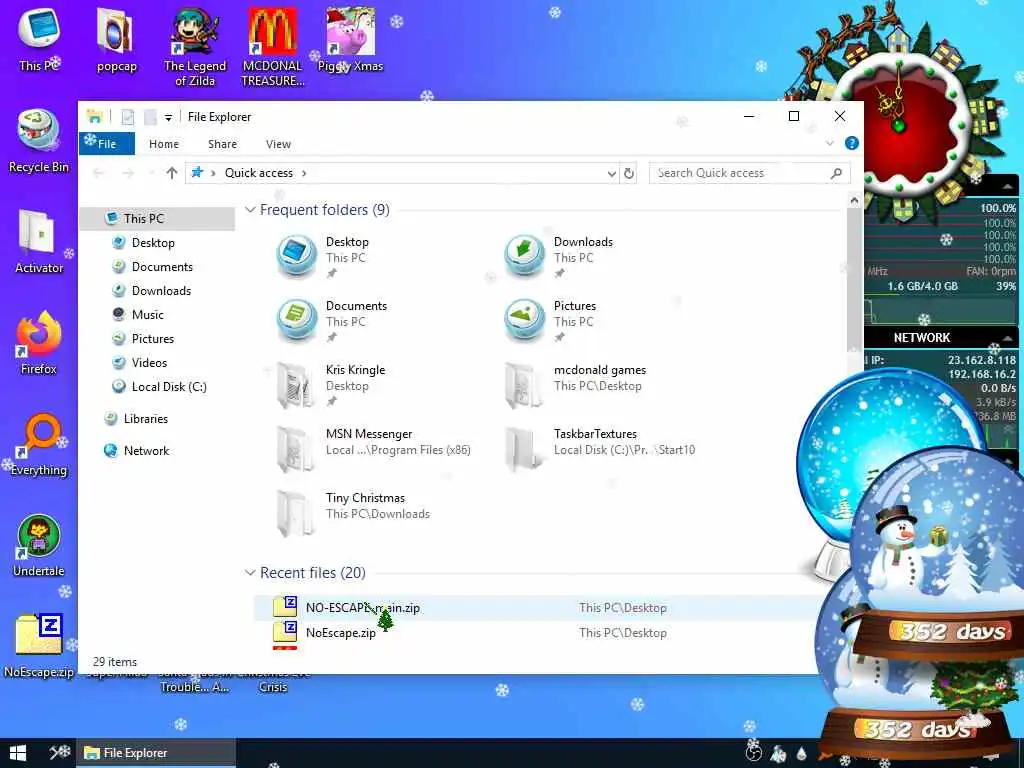
Task: Switch to the Share ribbon tab
Action: coord(222,144)
